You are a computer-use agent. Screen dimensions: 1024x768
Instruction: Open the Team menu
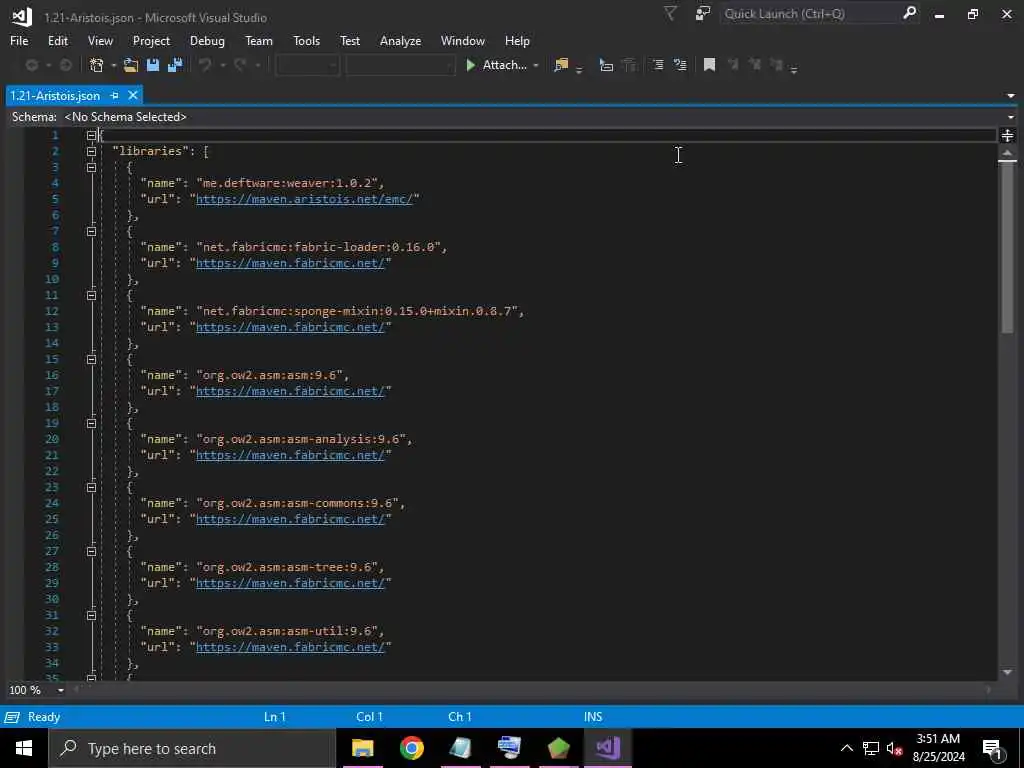tap(259, 40)
